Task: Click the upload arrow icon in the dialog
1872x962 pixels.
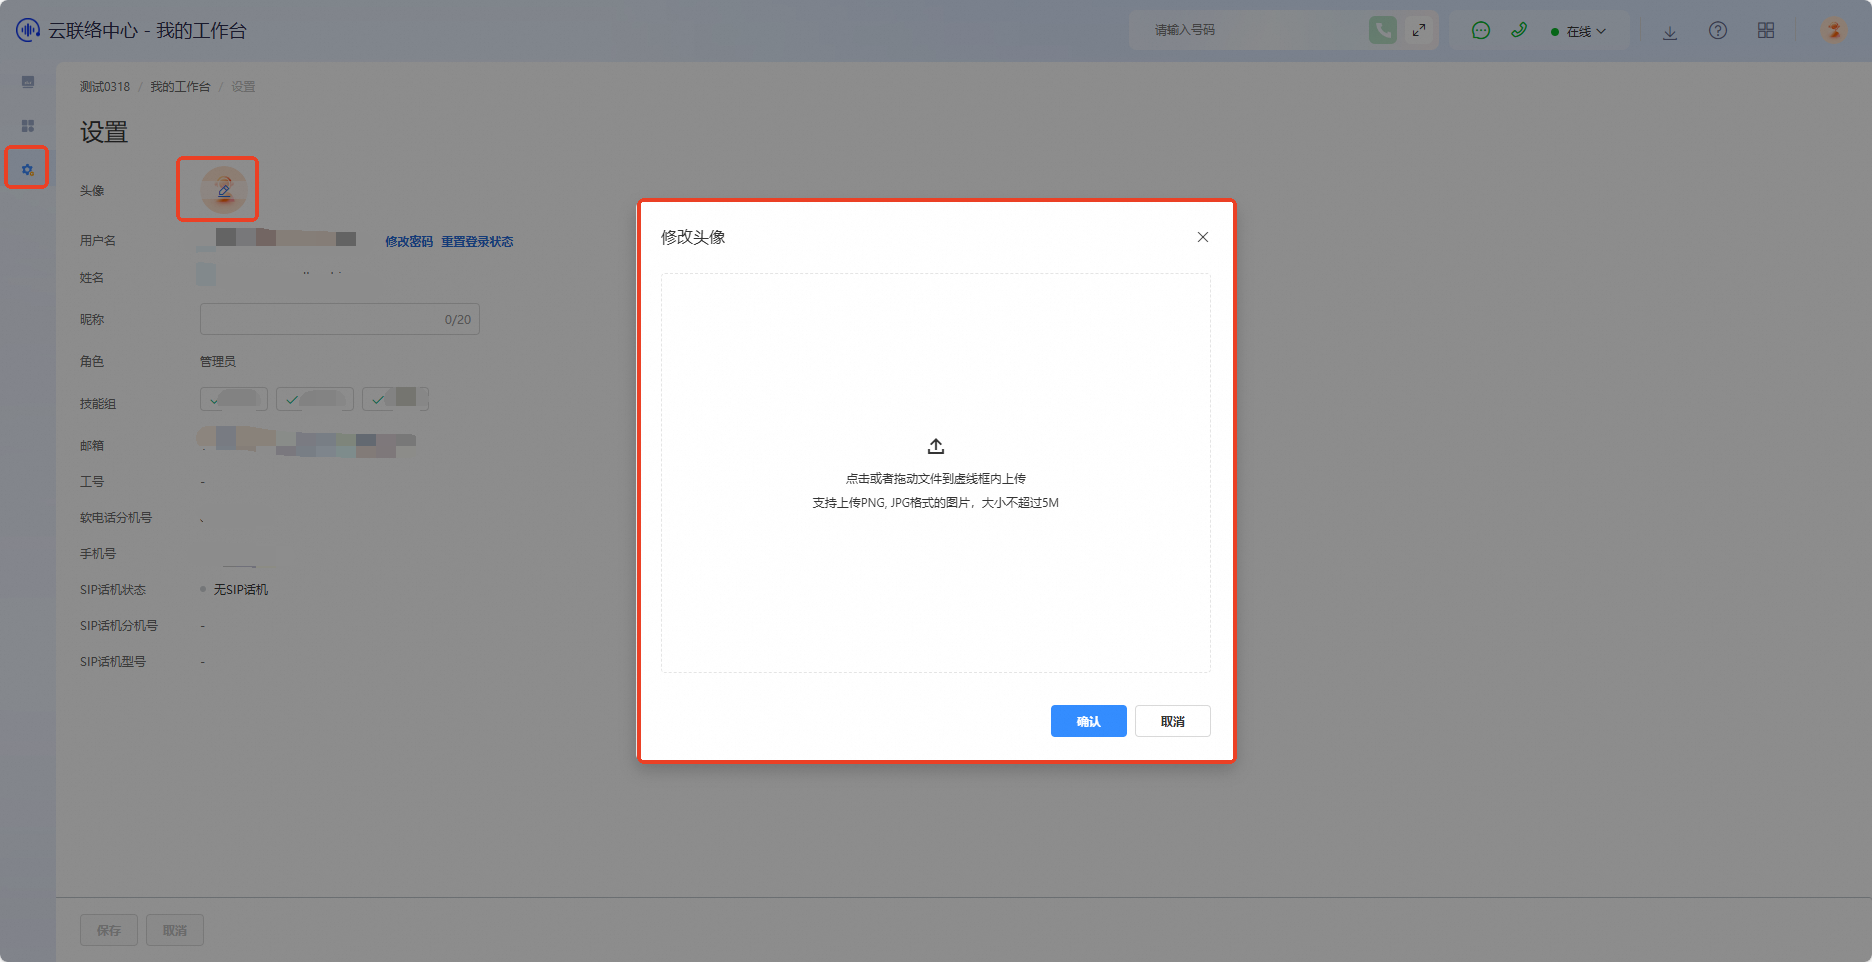Action: tap(936, 446)
